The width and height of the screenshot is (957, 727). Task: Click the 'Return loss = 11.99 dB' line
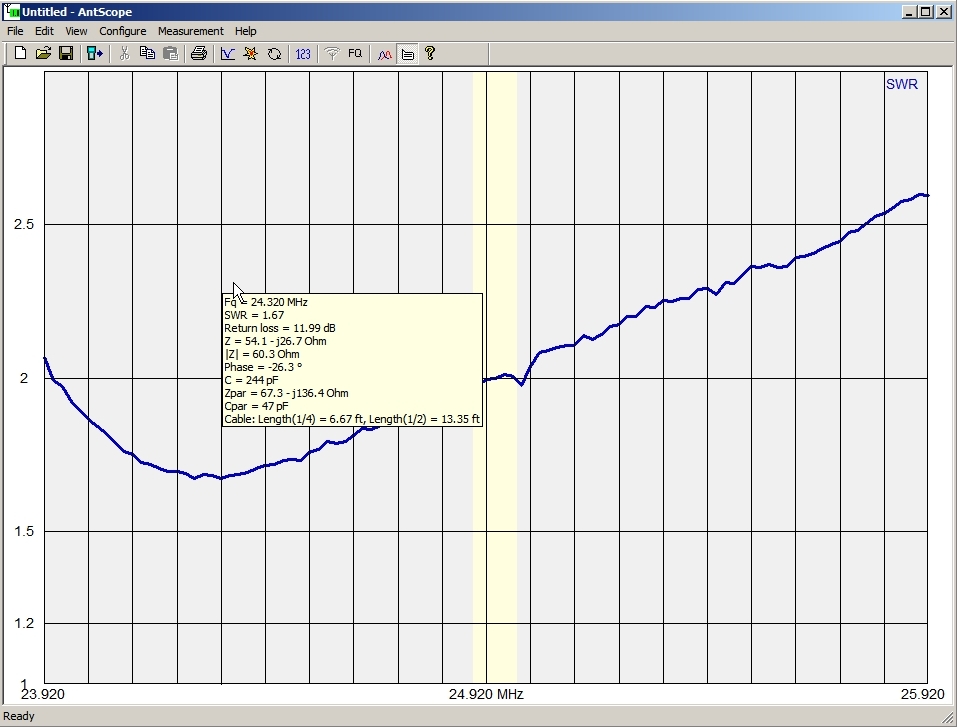coord(280,328)
